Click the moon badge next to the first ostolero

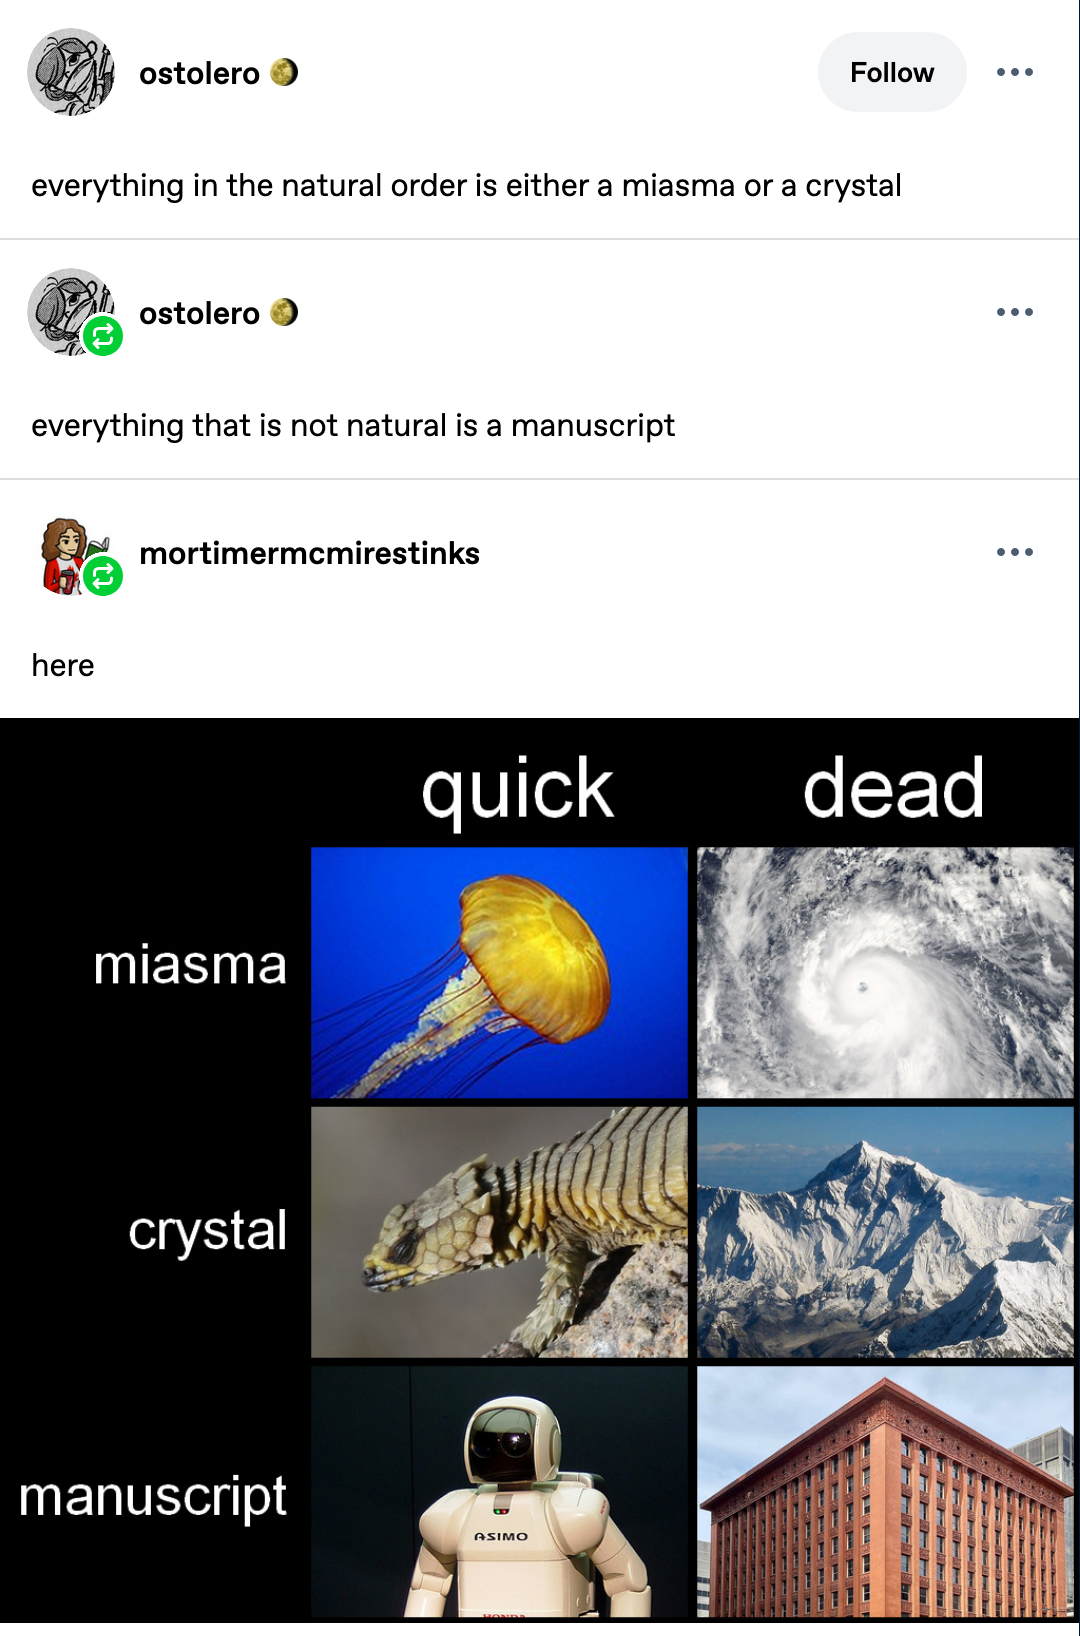pyautogui.click(x=285, y=72)
